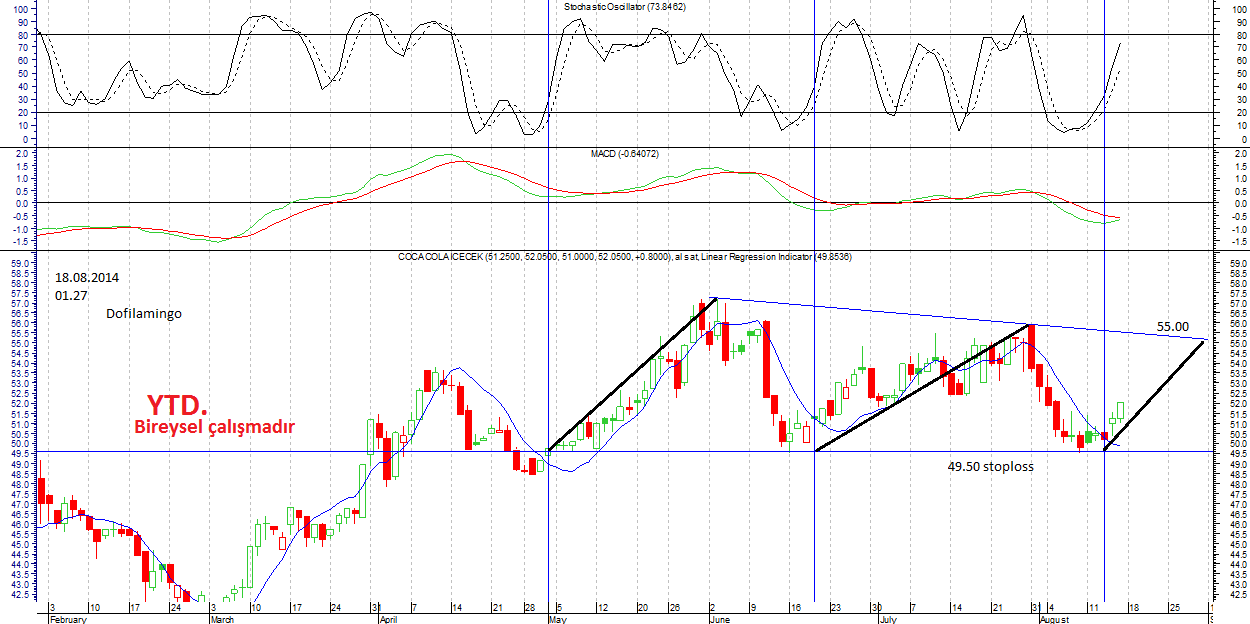
Task: Click the purple marker on August candle
Action: coord(1104,436)
